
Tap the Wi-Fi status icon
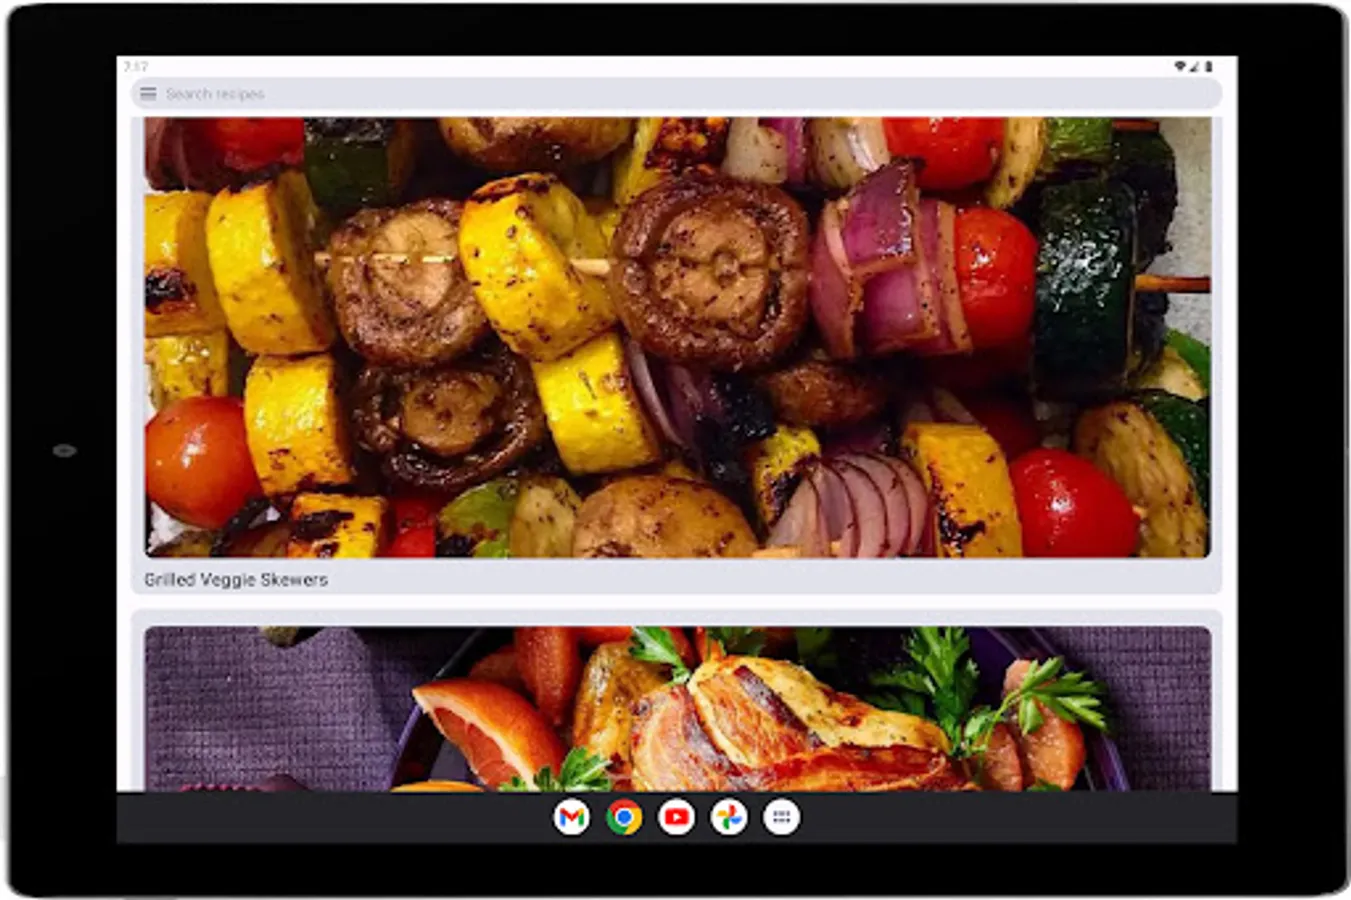point(1180,66)
